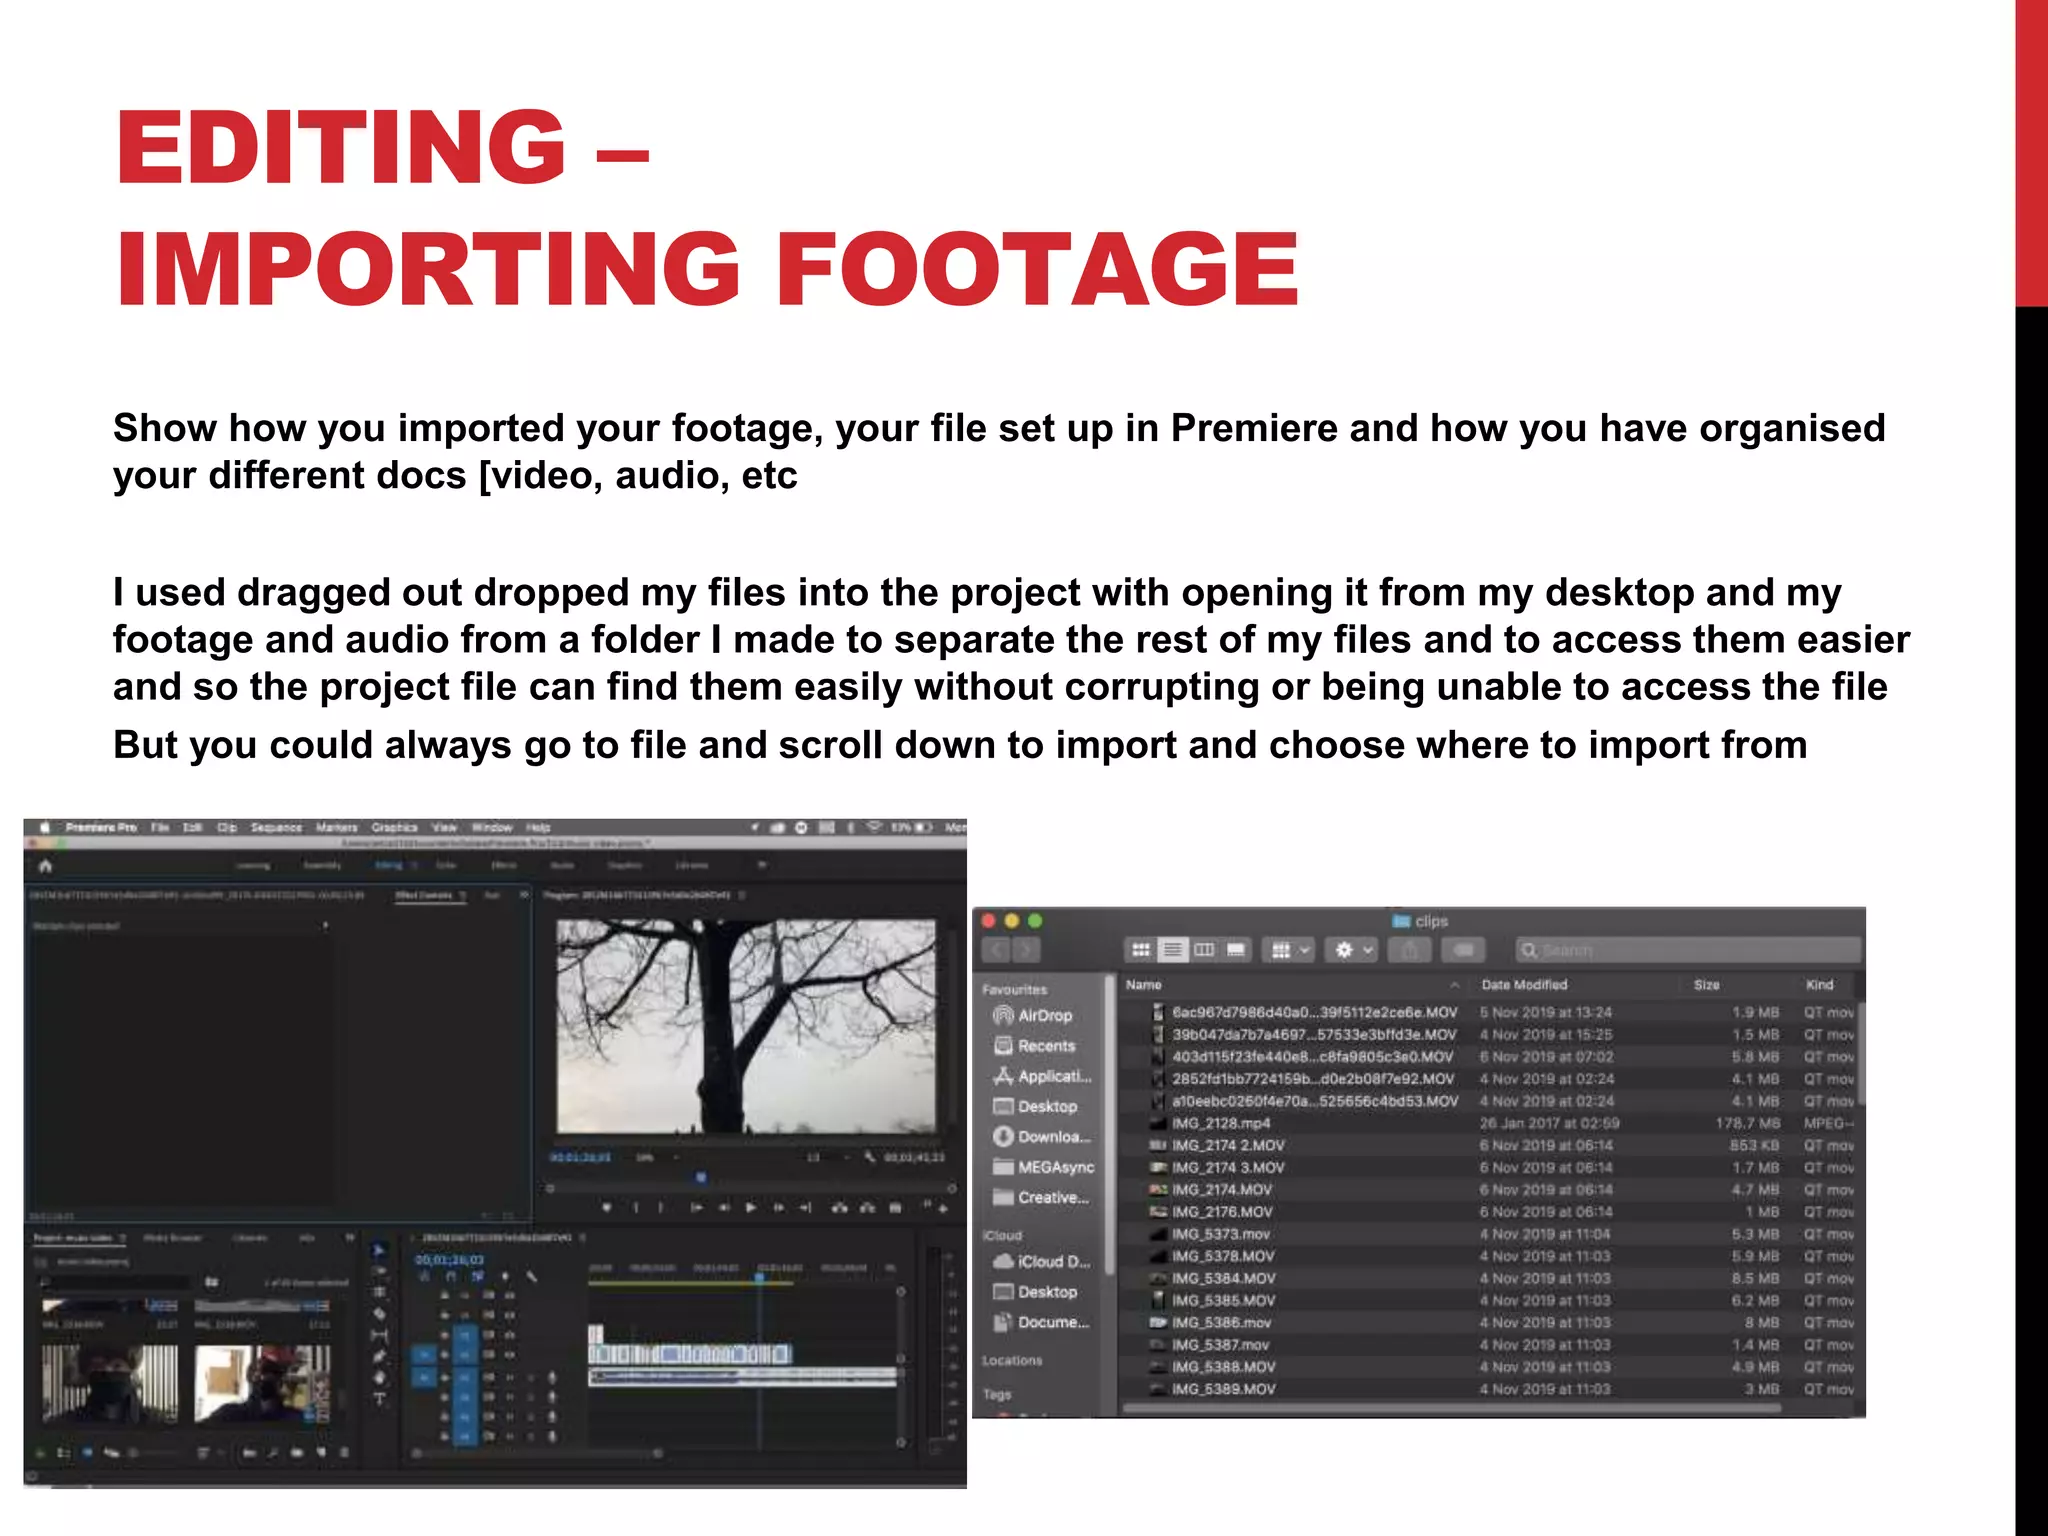Screen dimensions: 2048x1536
Task: Click the Go to In point button
Action: [x=697, y=1208]
